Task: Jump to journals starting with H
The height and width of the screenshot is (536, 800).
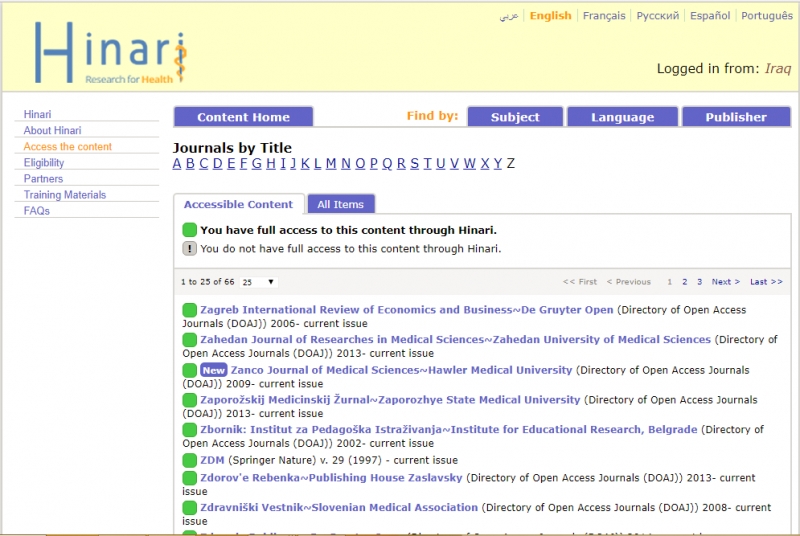Action: (x=271, y=164)
